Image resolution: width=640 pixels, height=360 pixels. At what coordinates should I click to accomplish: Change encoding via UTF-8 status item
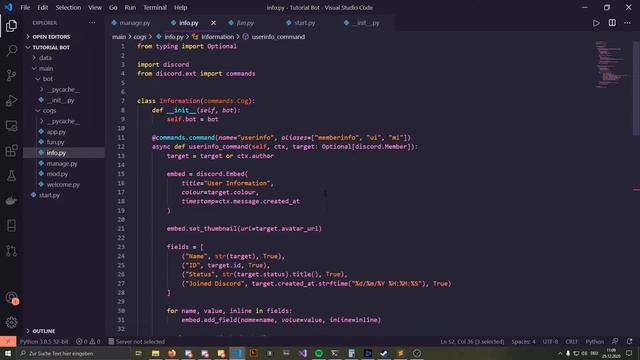tap(550, 341)
